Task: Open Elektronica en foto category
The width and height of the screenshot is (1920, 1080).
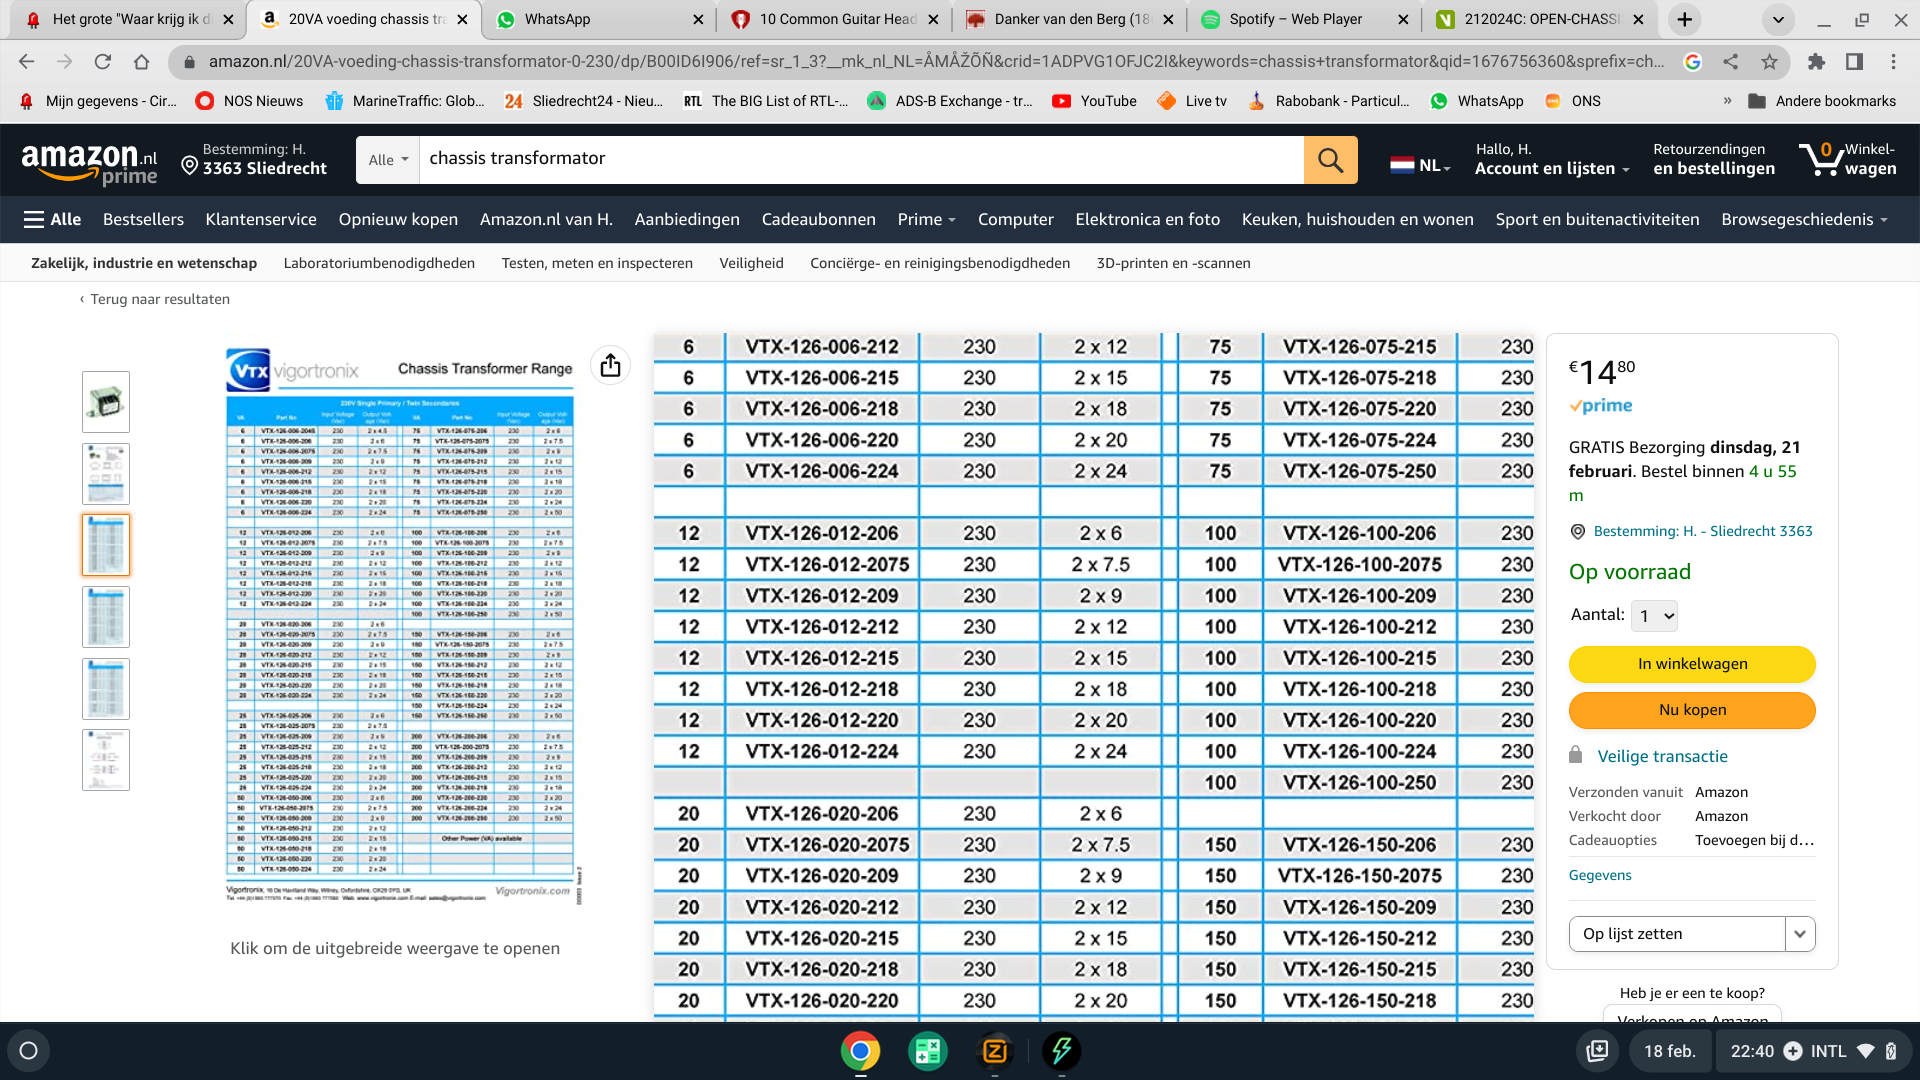Action: [1147, 220]
